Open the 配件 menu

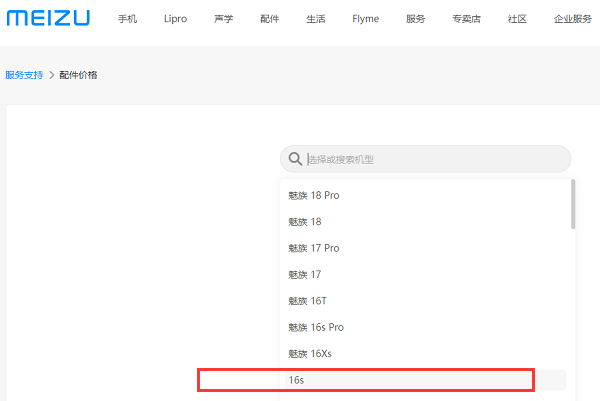(270, 19)
